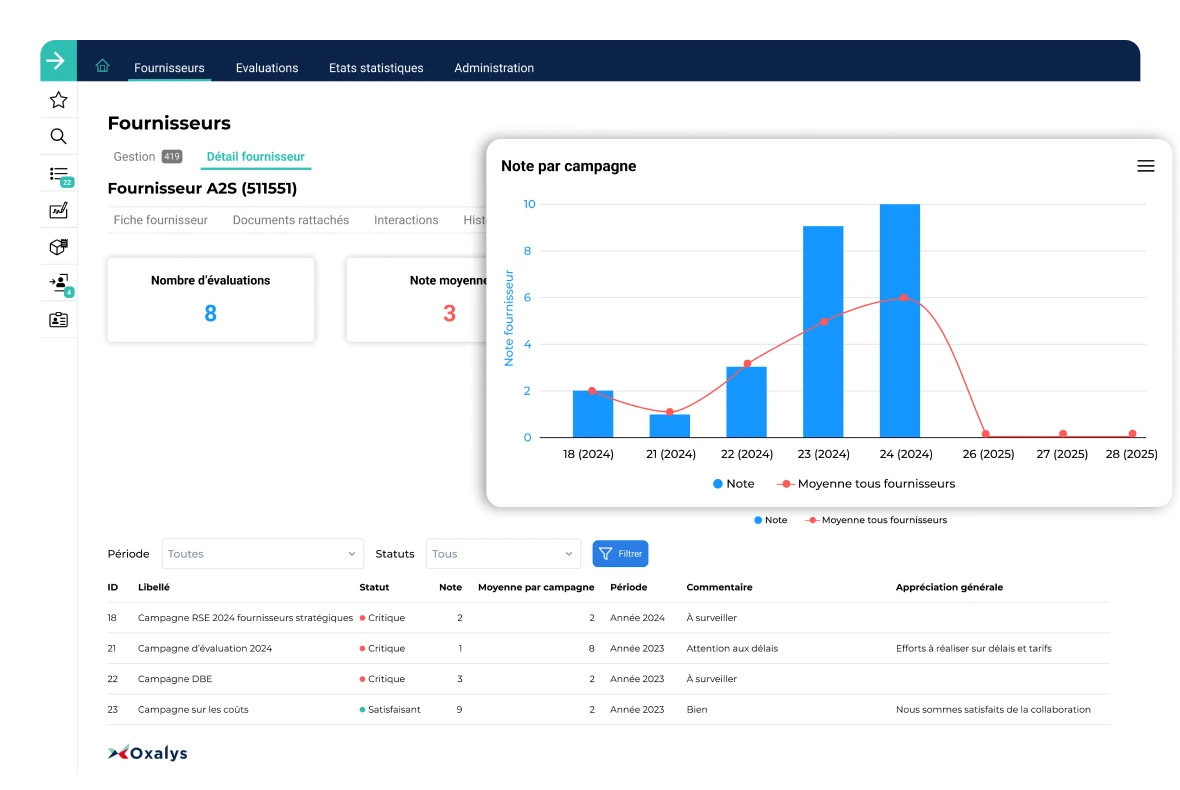
Task: Select the Documents rattachés tab
Action: [x=291, y=220]
